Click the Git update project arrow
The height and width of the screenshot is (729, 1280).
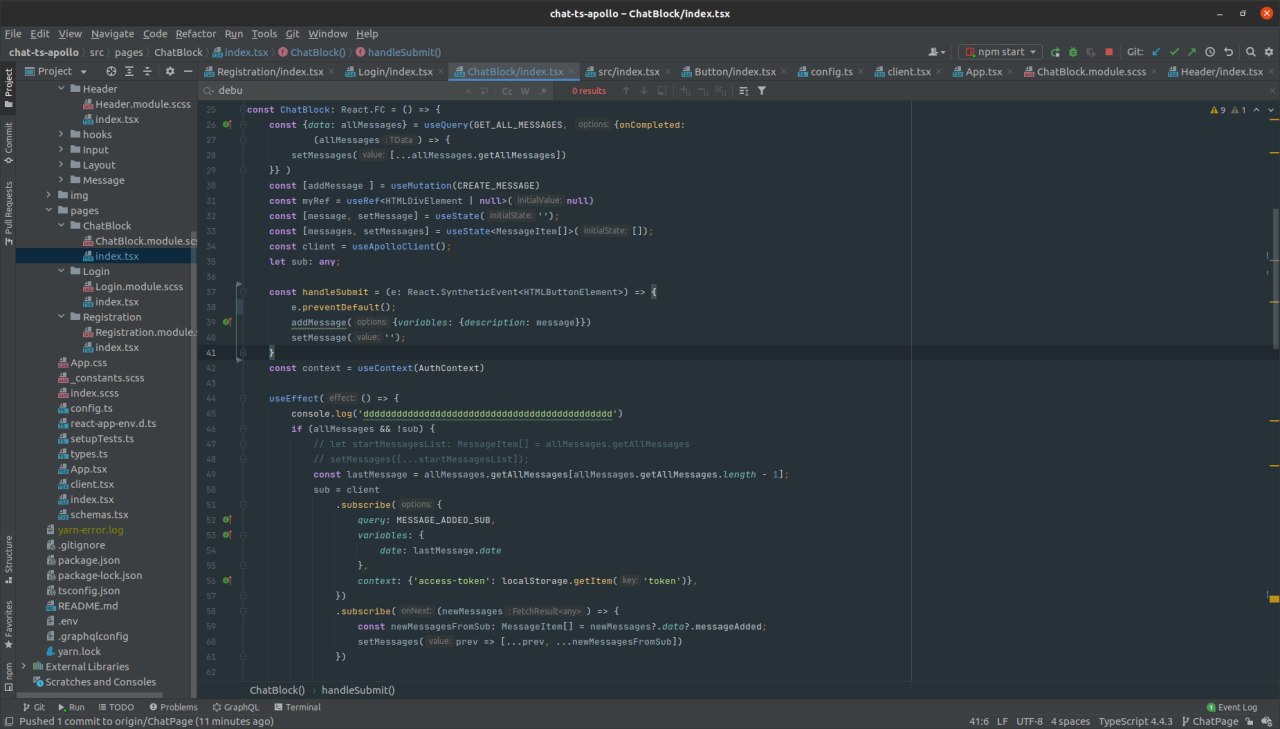(1157, 52)
